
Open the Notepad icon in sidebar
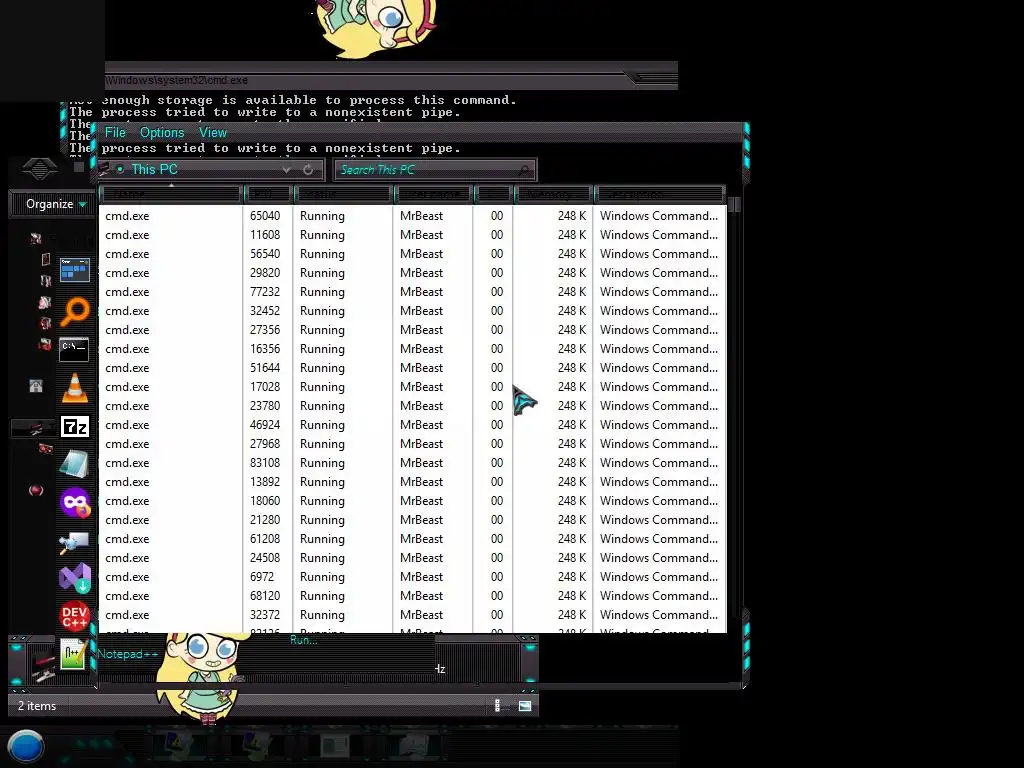[x=74, y=464]
